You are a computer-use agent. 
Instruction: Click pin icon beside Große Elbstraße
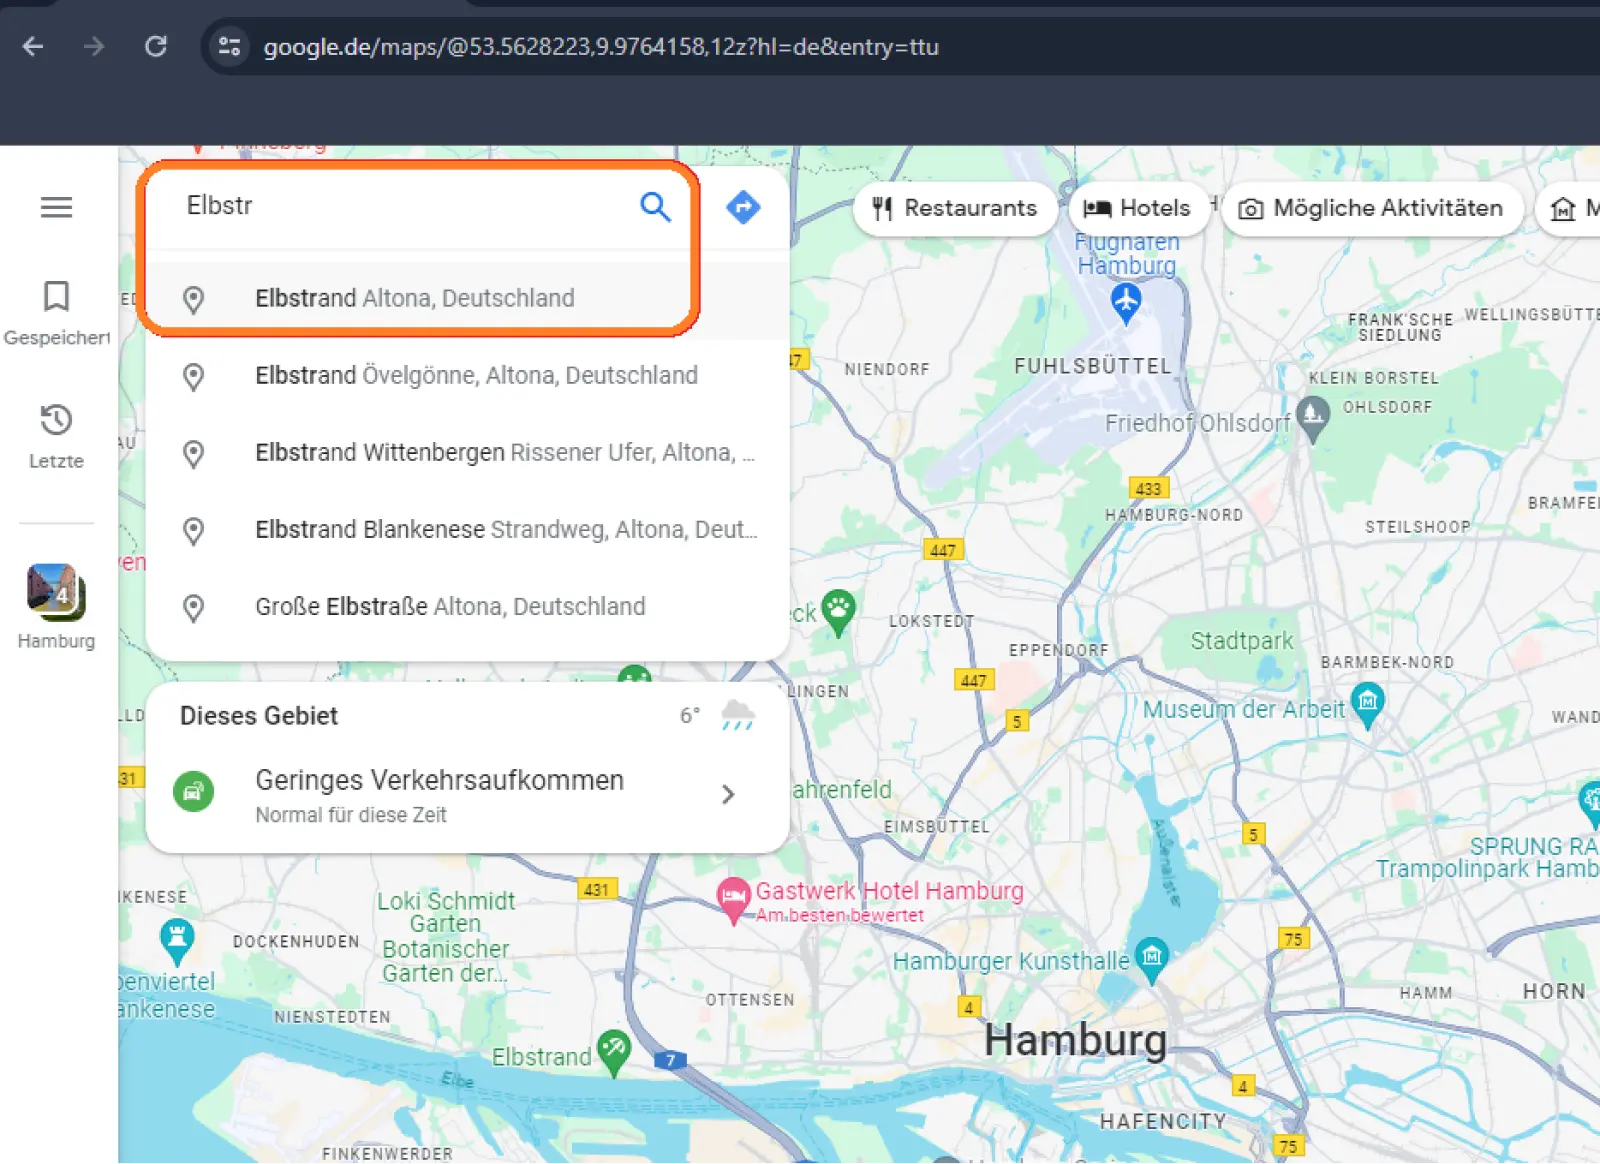193,607
